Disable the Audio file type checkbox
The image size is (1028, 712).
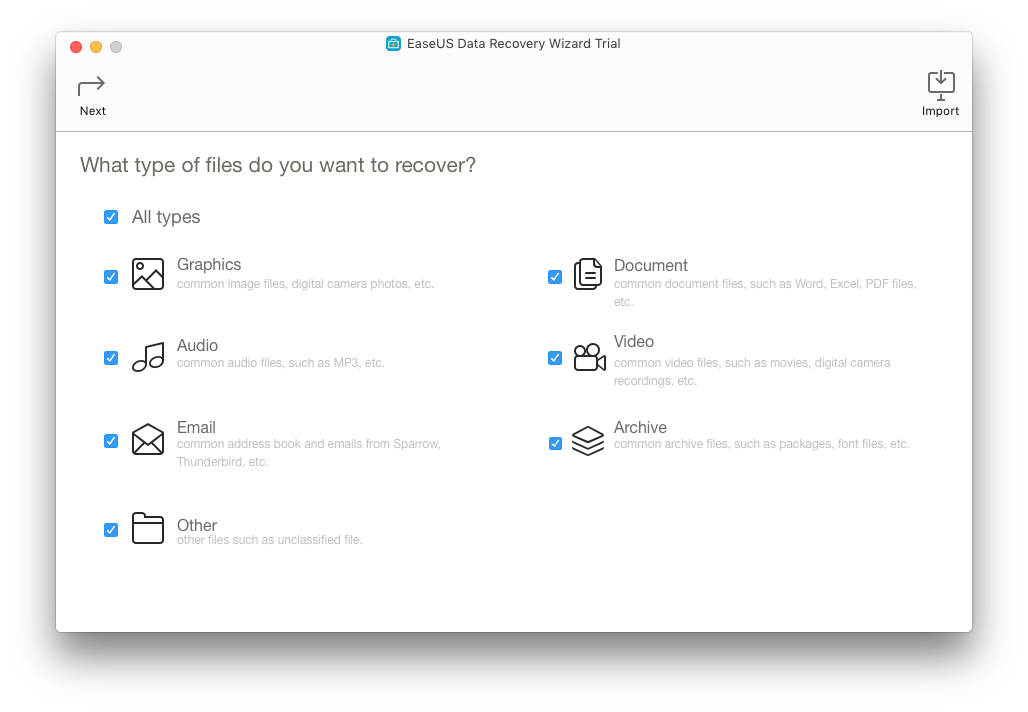[111, 358]
